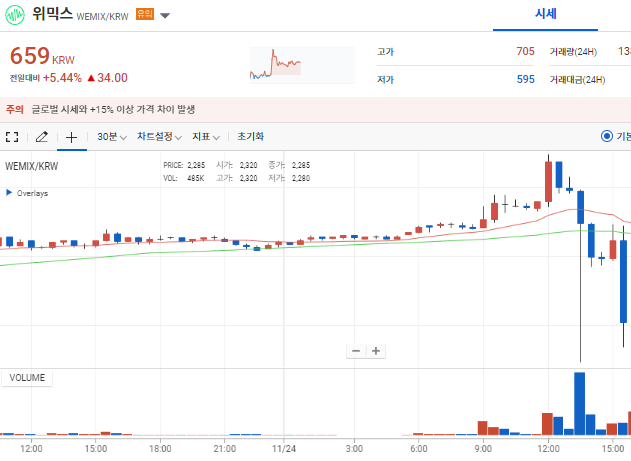Click the 초기화 reset button
The width and height of the screenshot is (631, 461).
[x=250, y=136]
